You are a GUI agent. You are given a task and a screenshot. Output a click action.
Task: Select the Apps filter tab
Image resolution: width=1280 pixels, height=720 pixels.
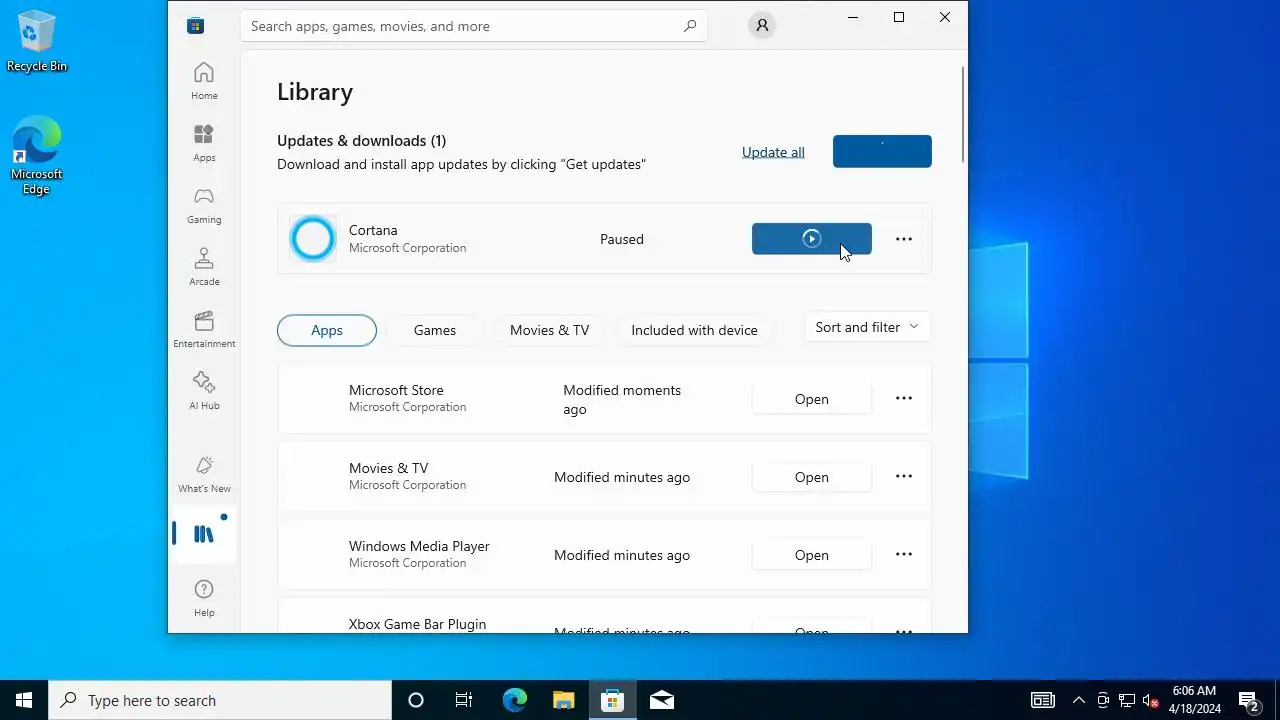(x=327, y=330)
